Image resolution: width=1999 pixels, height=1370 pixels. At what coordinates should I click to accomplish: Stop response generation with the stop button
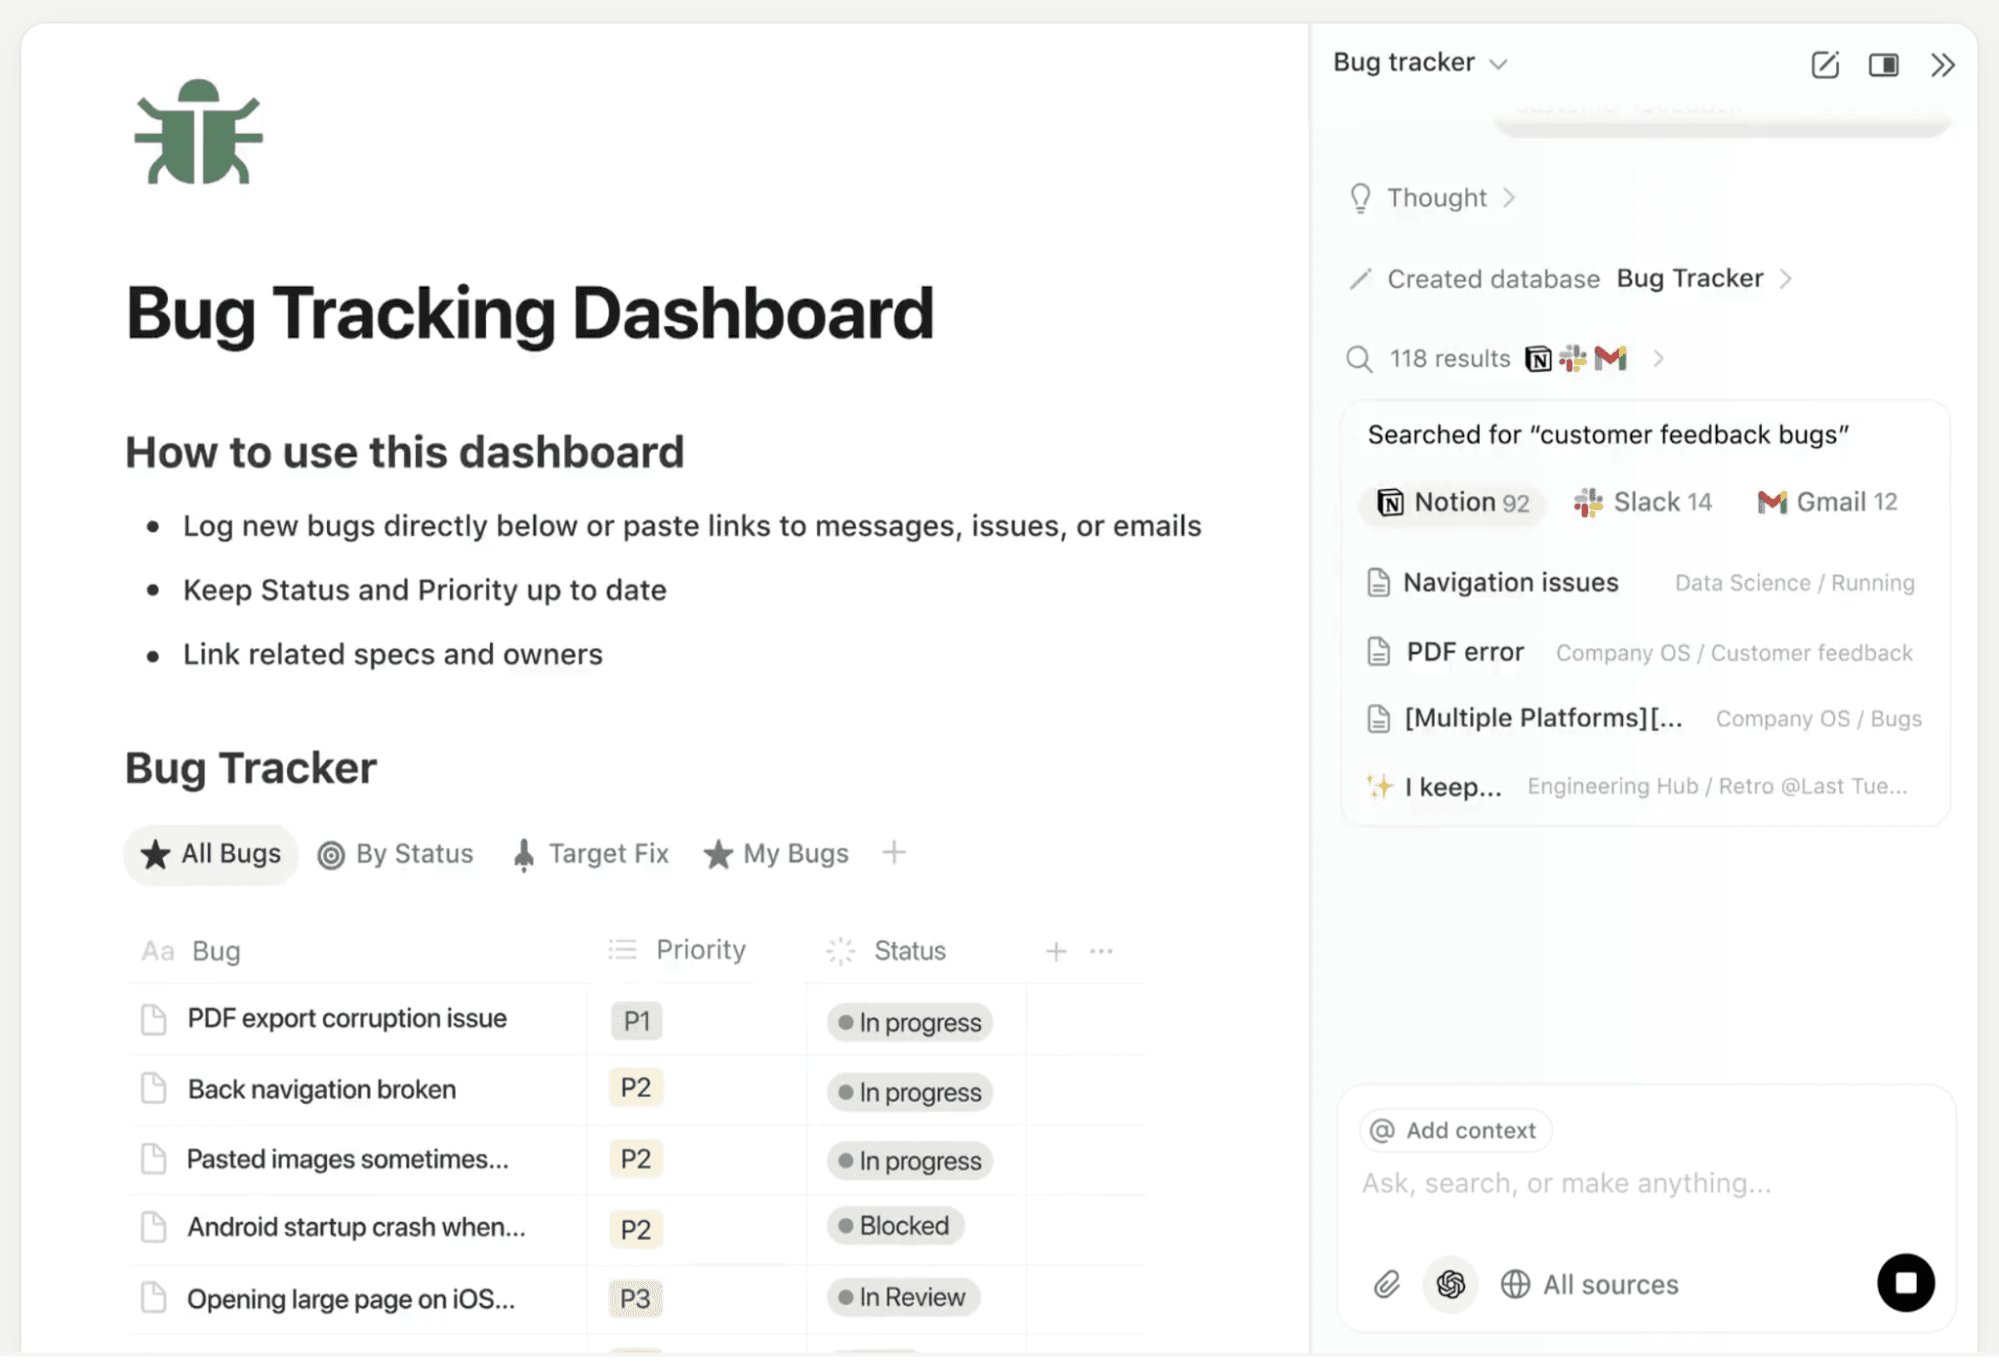[x=1906, y=1283]
